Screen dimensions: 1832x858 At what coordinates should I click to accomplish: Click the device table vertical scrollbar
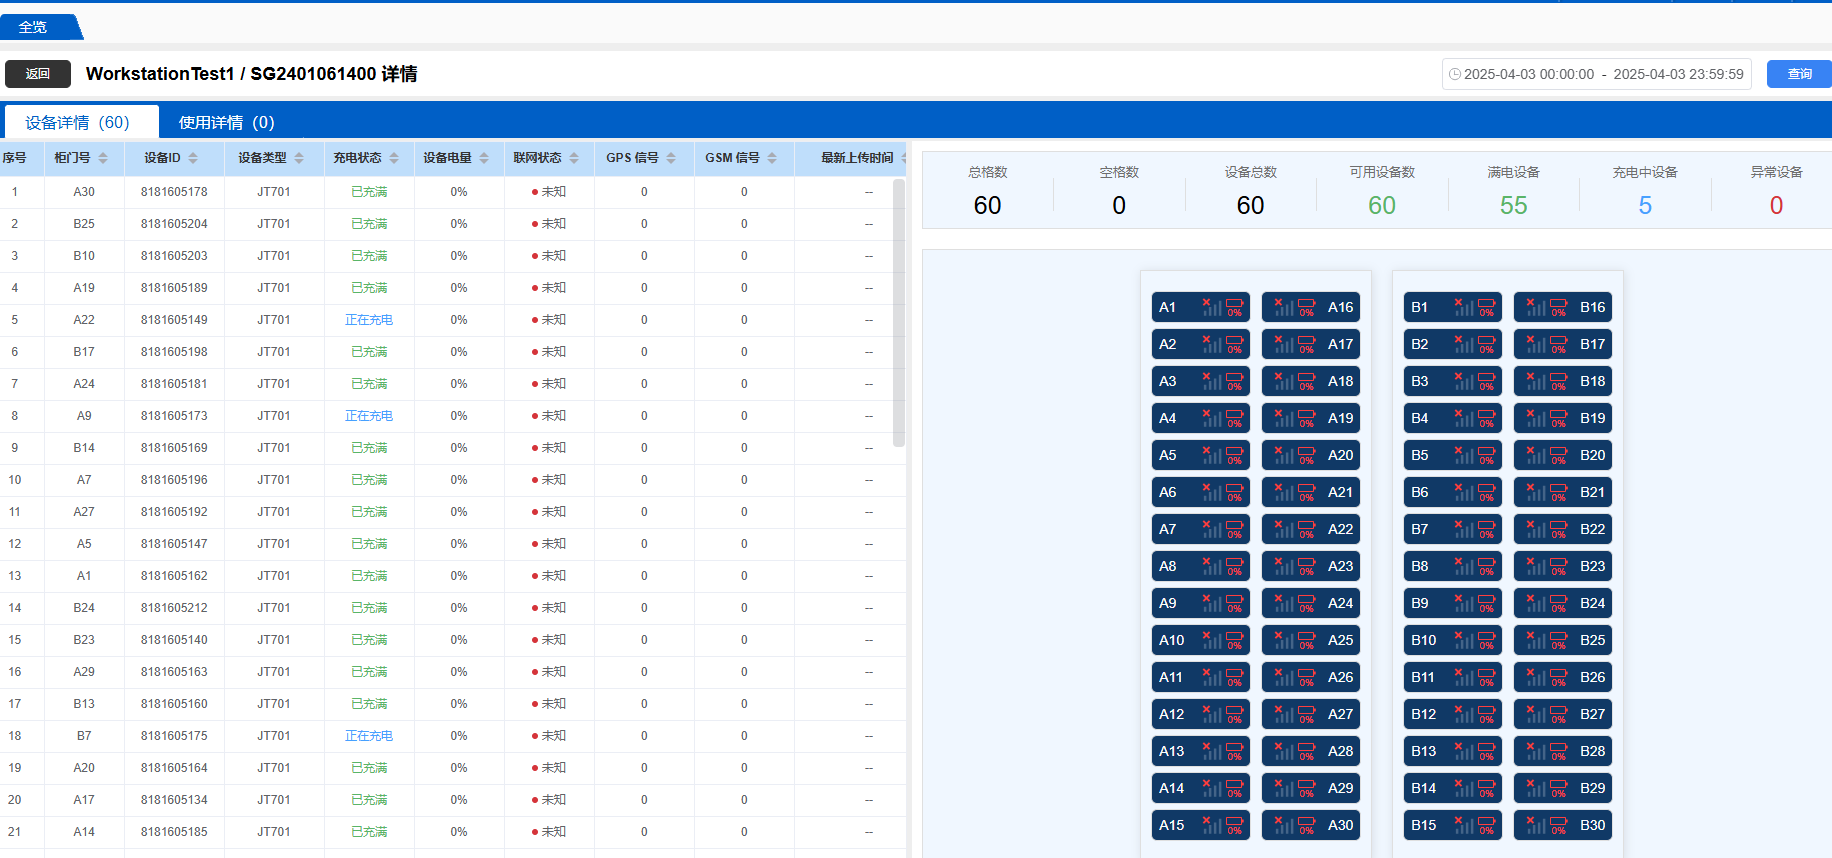[x=899, y=312]
